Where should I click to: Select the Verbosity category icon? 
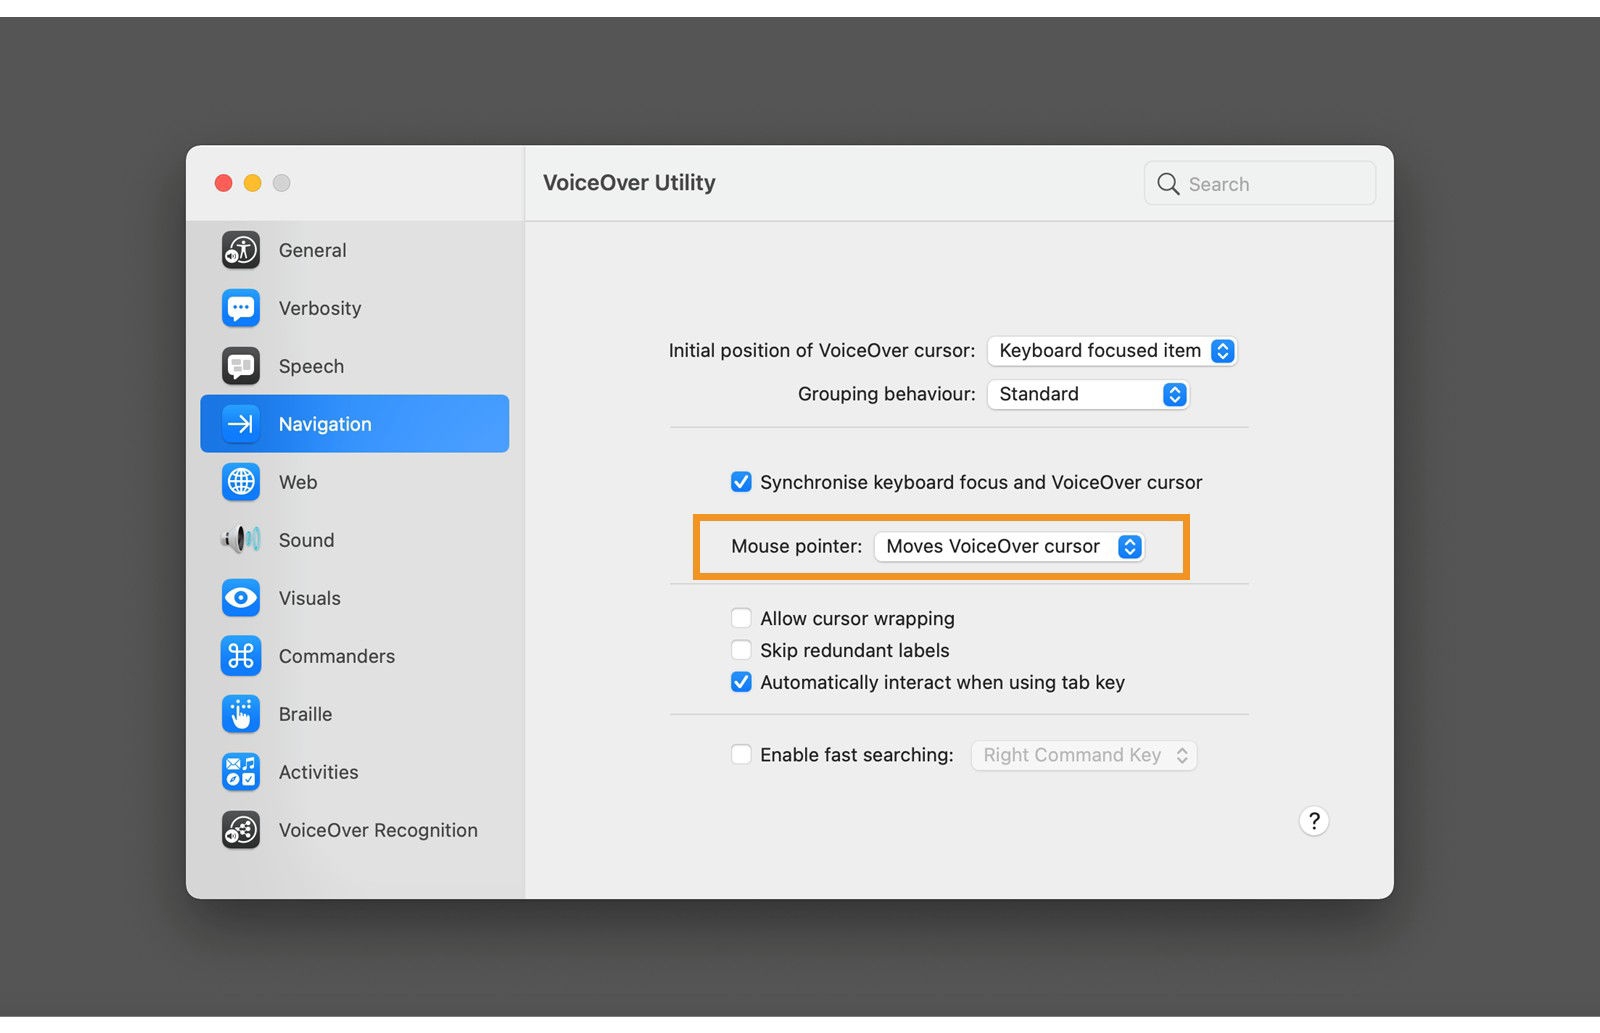pyautogui.click(x=240, y=308)
